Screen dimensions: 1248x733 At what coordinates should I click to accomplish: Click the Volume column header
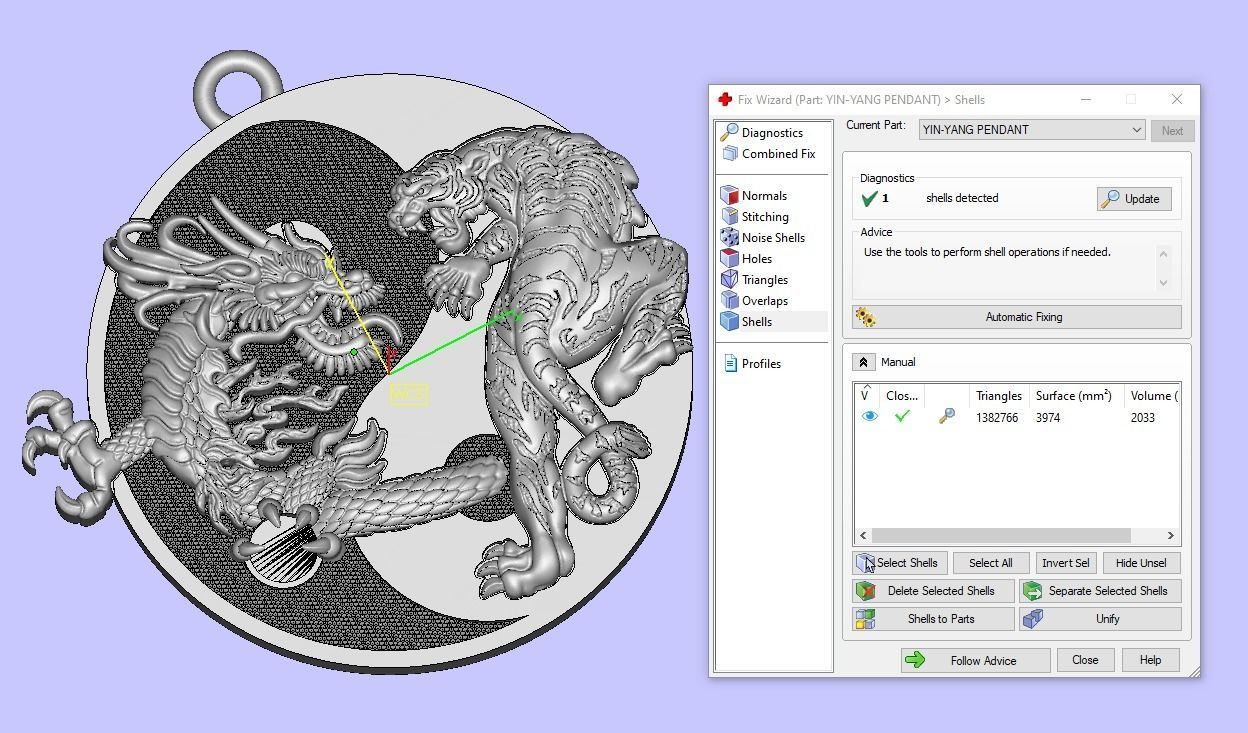pyautogui.click(x=1152, y=396)
